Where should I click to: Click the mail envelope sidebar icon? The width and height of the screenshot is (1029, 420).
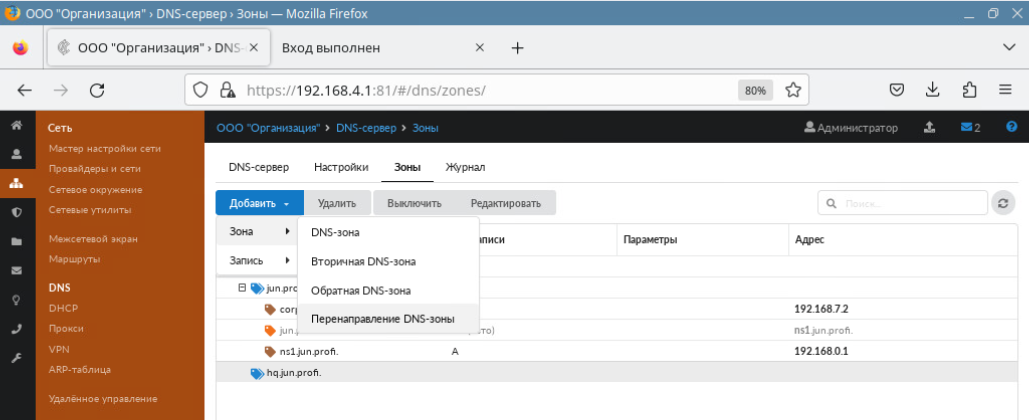click(16, 270)
